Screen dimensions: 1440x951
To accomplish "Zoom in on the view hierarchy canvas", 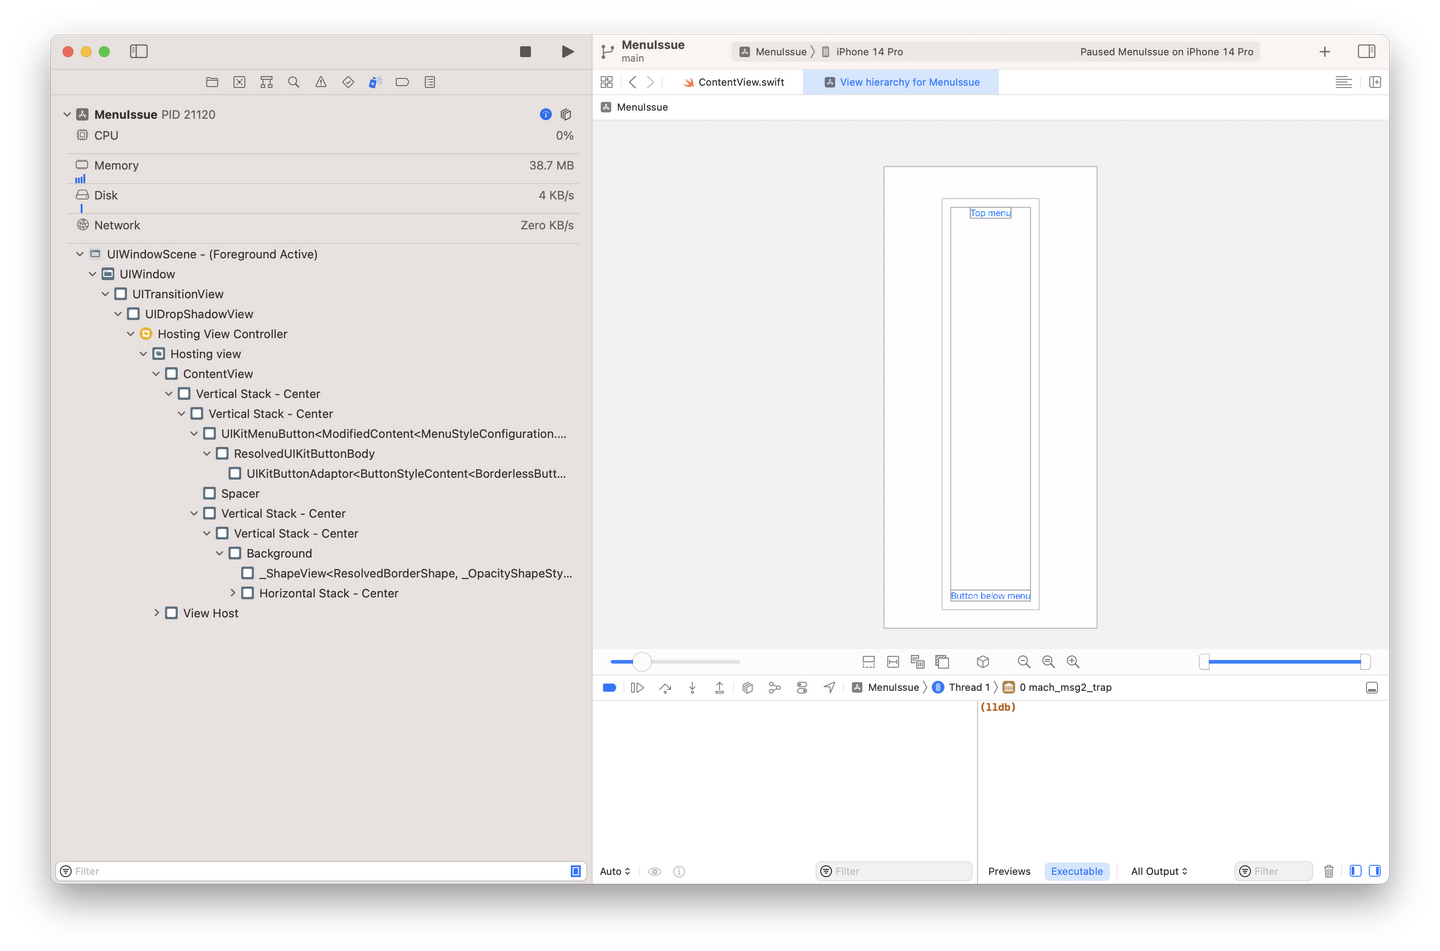I will pos(1072,661).
